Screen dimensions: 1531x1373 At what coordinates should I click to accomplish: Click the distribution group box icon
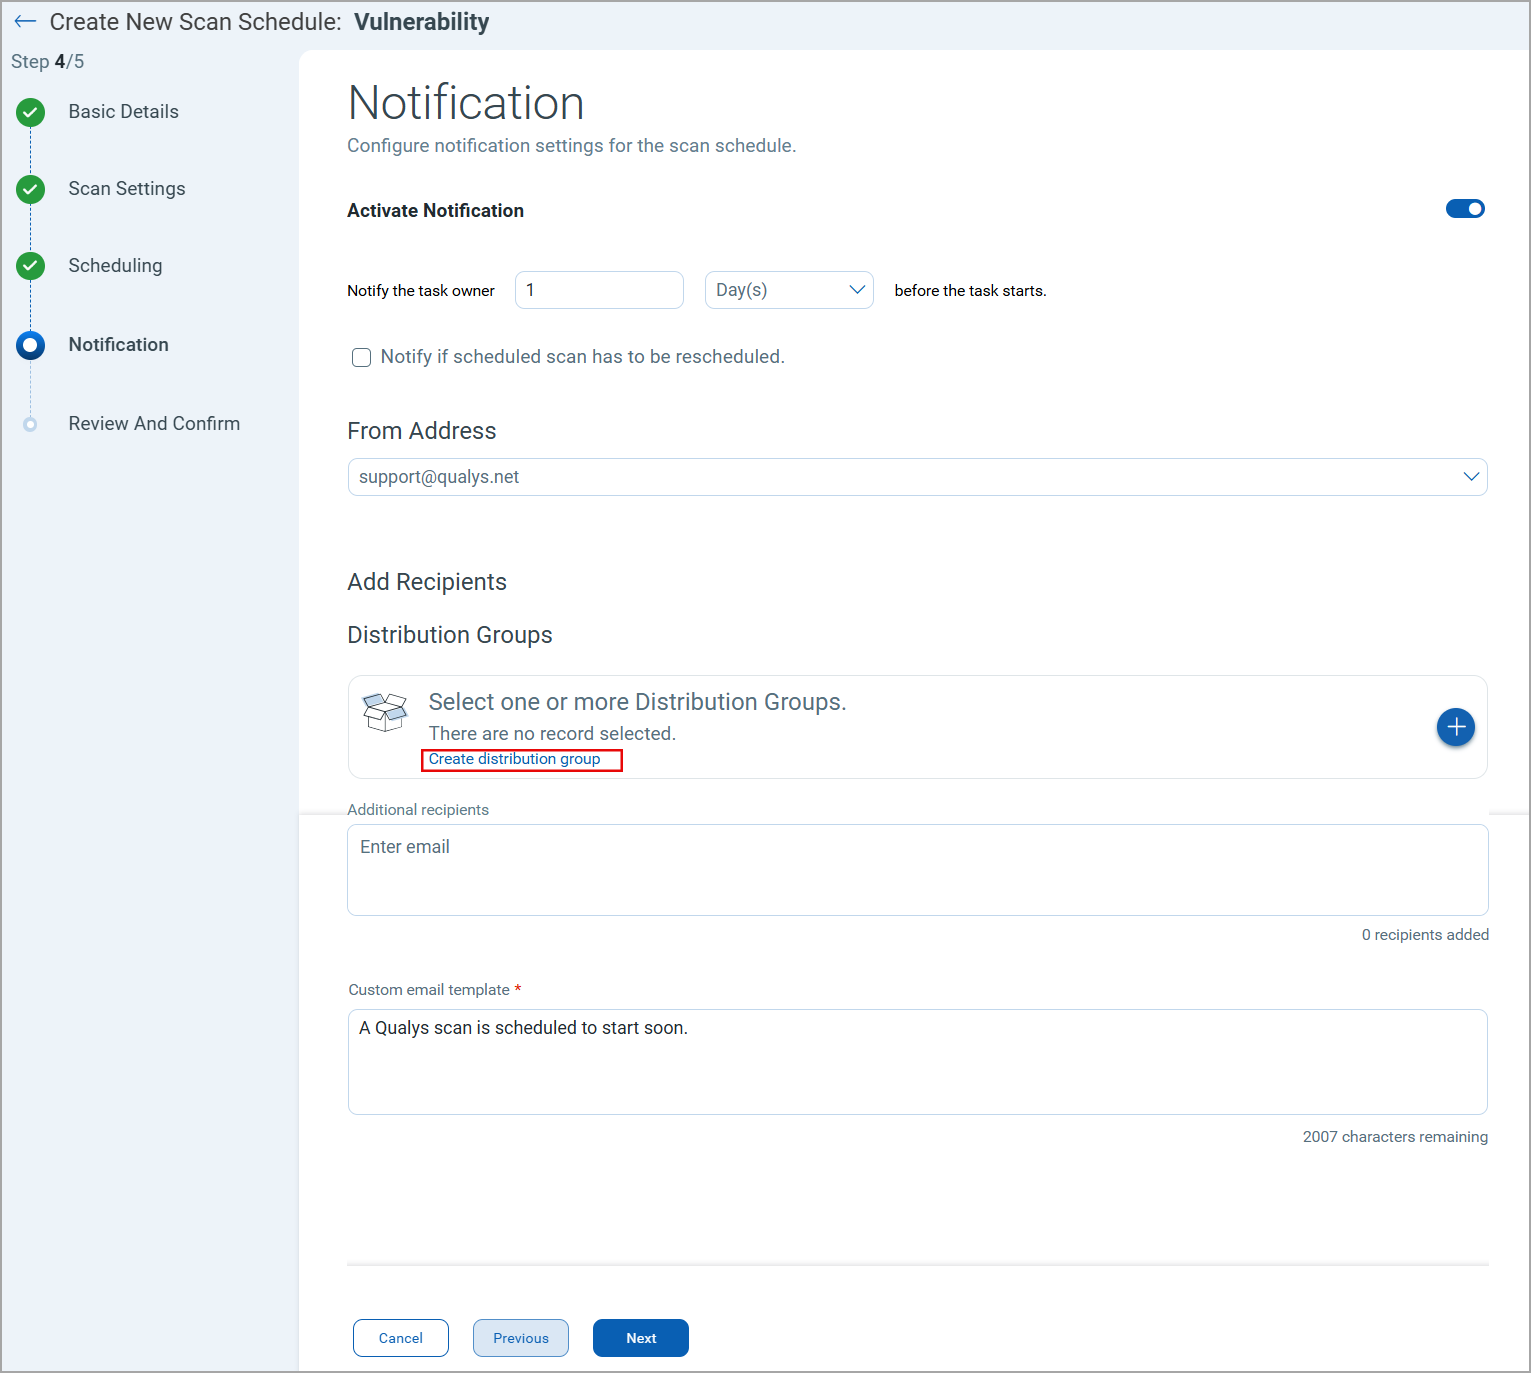pos(385,712)
